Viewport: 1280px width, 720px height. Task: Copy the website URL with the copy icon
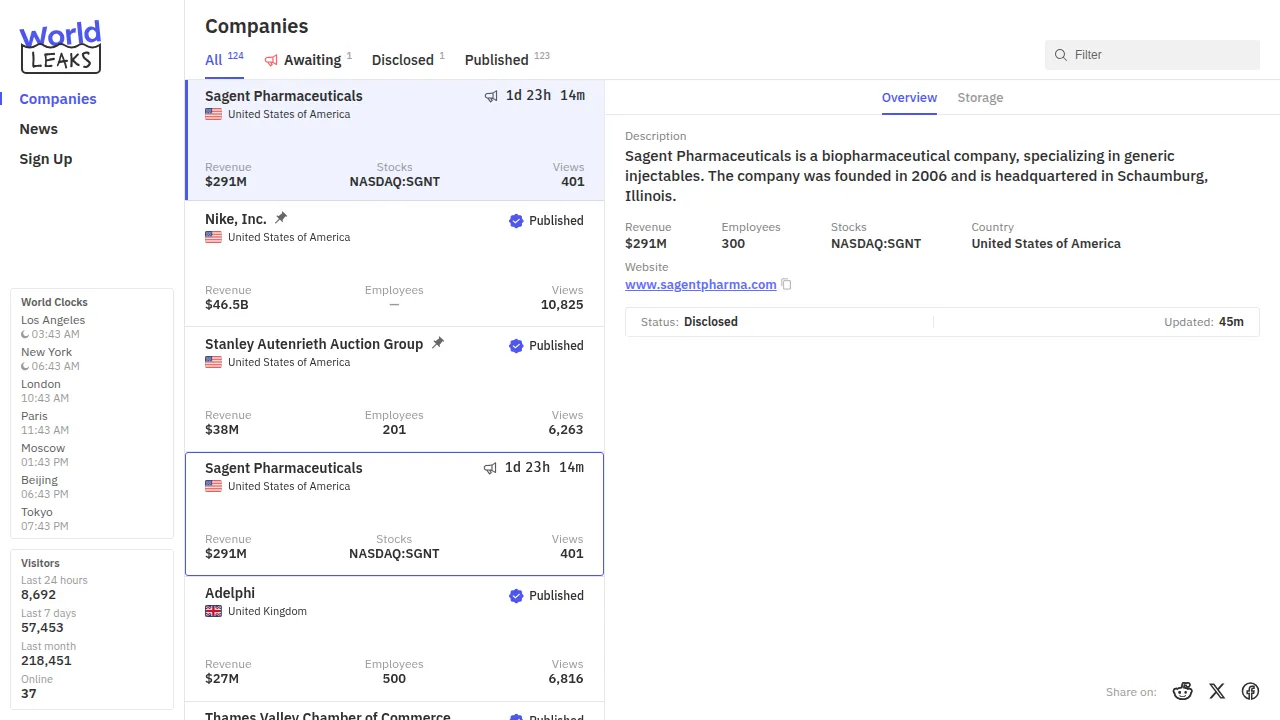point(786,285)
